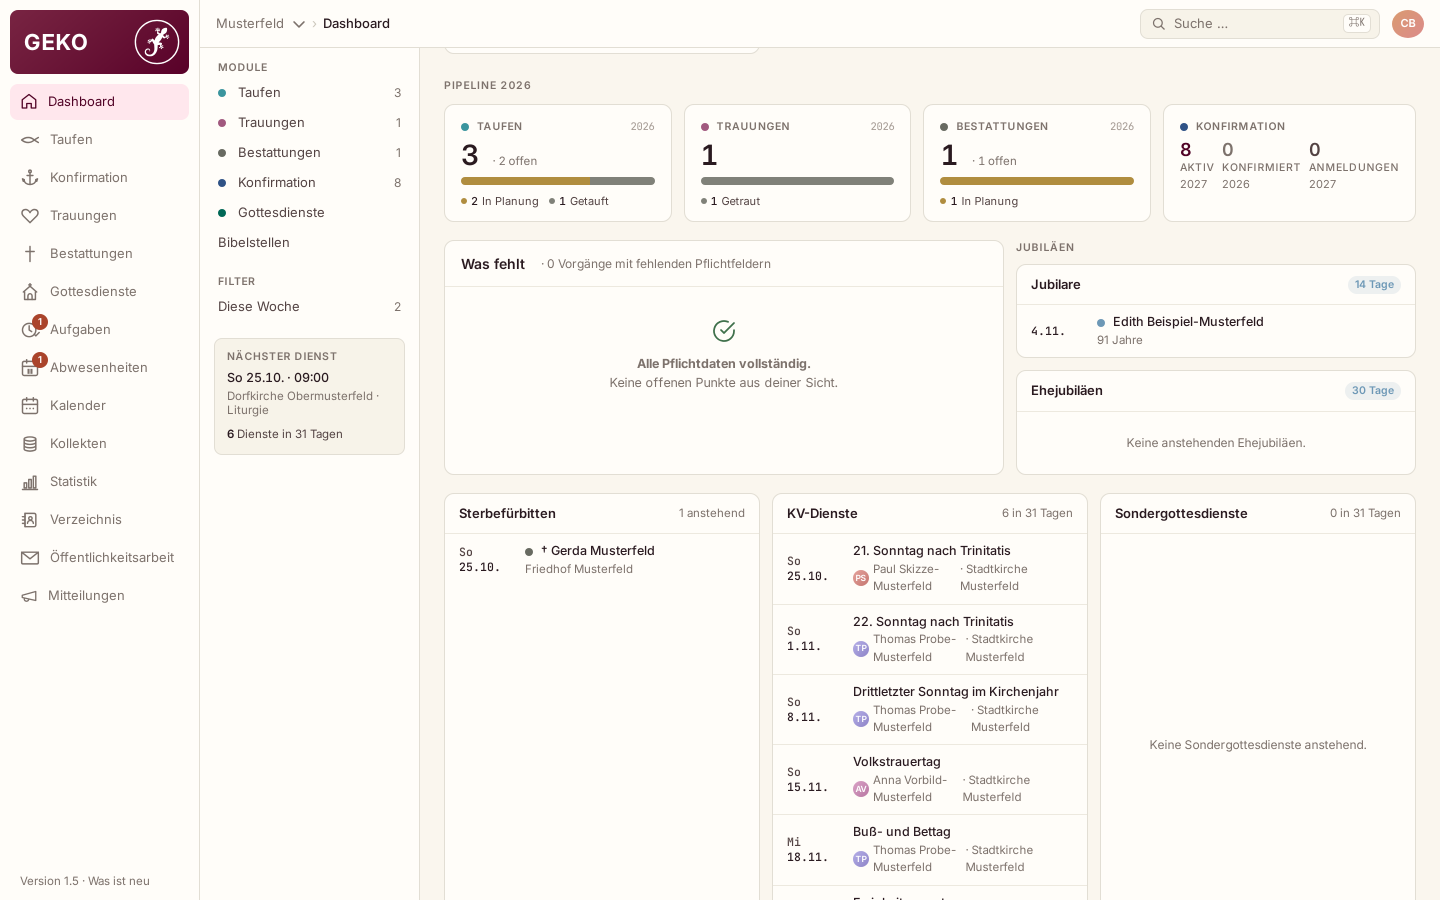The image size is (1440, 900).
Task: Click the 14 Tage badge on Jubilare
Action: [x=1374, y=285]
